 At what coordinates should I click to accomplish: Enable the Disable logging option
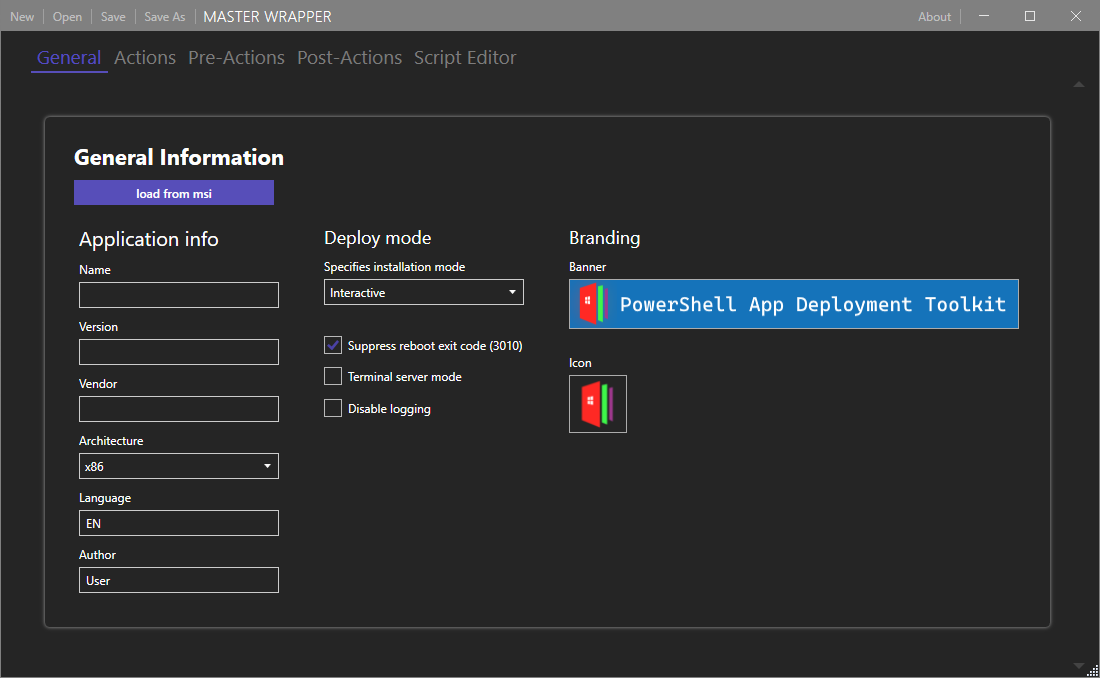click(x=332, y=408)
